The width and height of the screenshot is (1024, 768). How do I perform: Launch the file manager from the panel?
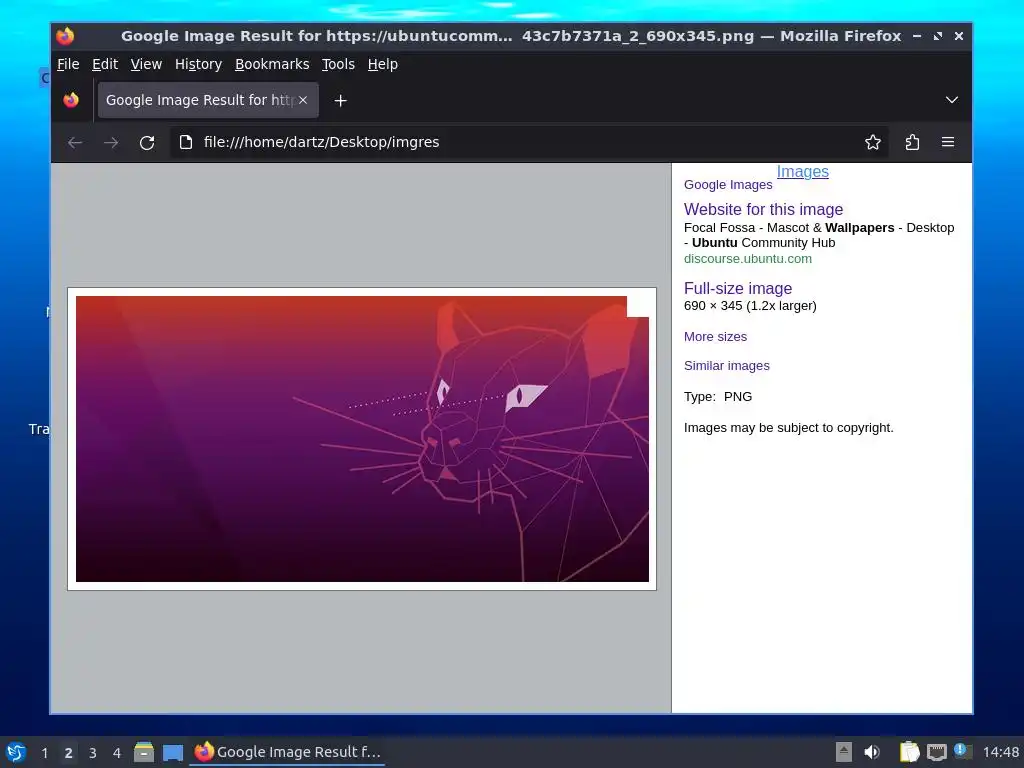tap(144, 752)
